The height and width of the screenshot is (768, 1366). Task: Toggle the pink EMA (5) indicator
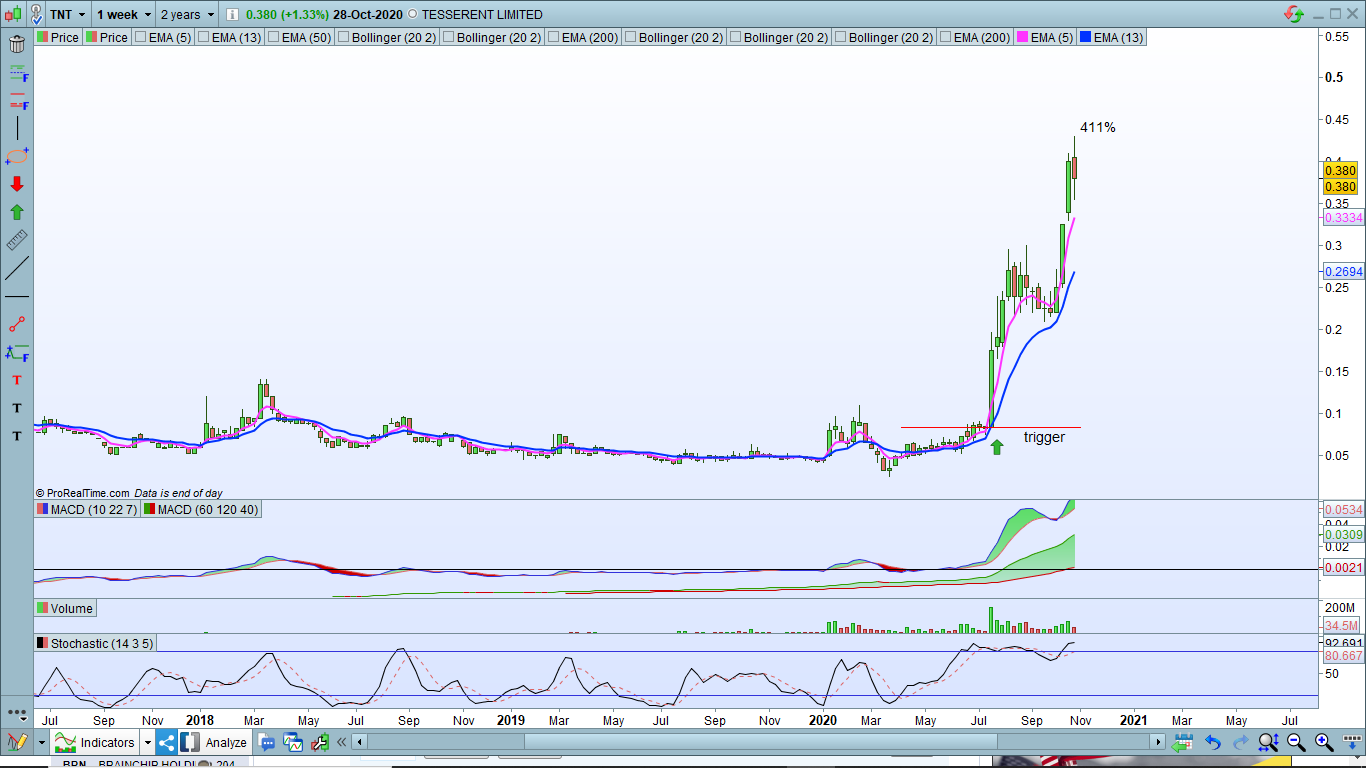tap(1045, 37)
